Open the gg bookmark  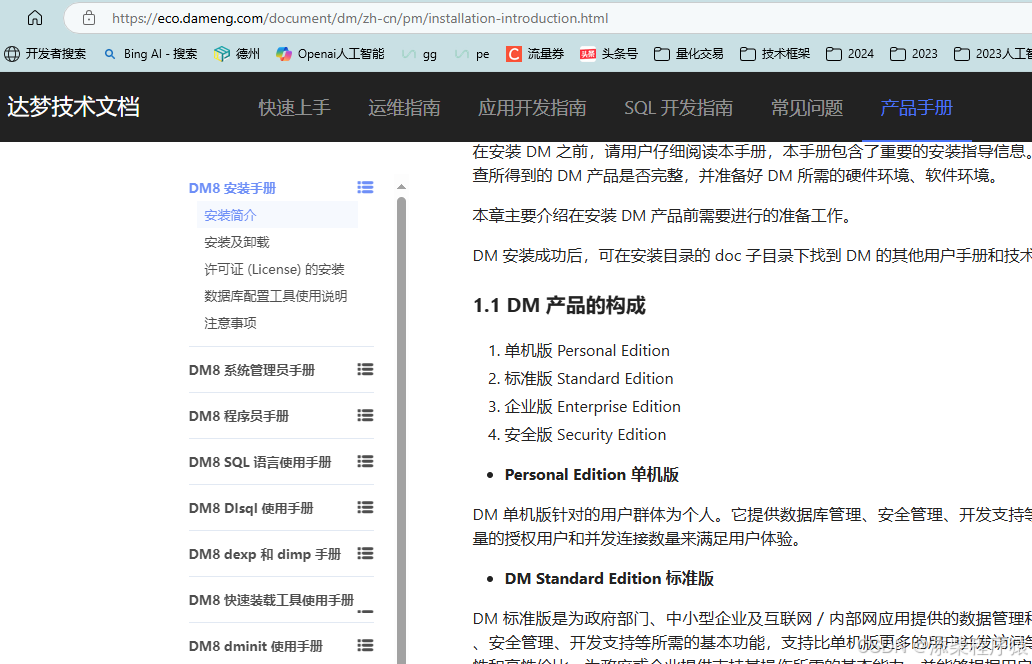419,54
